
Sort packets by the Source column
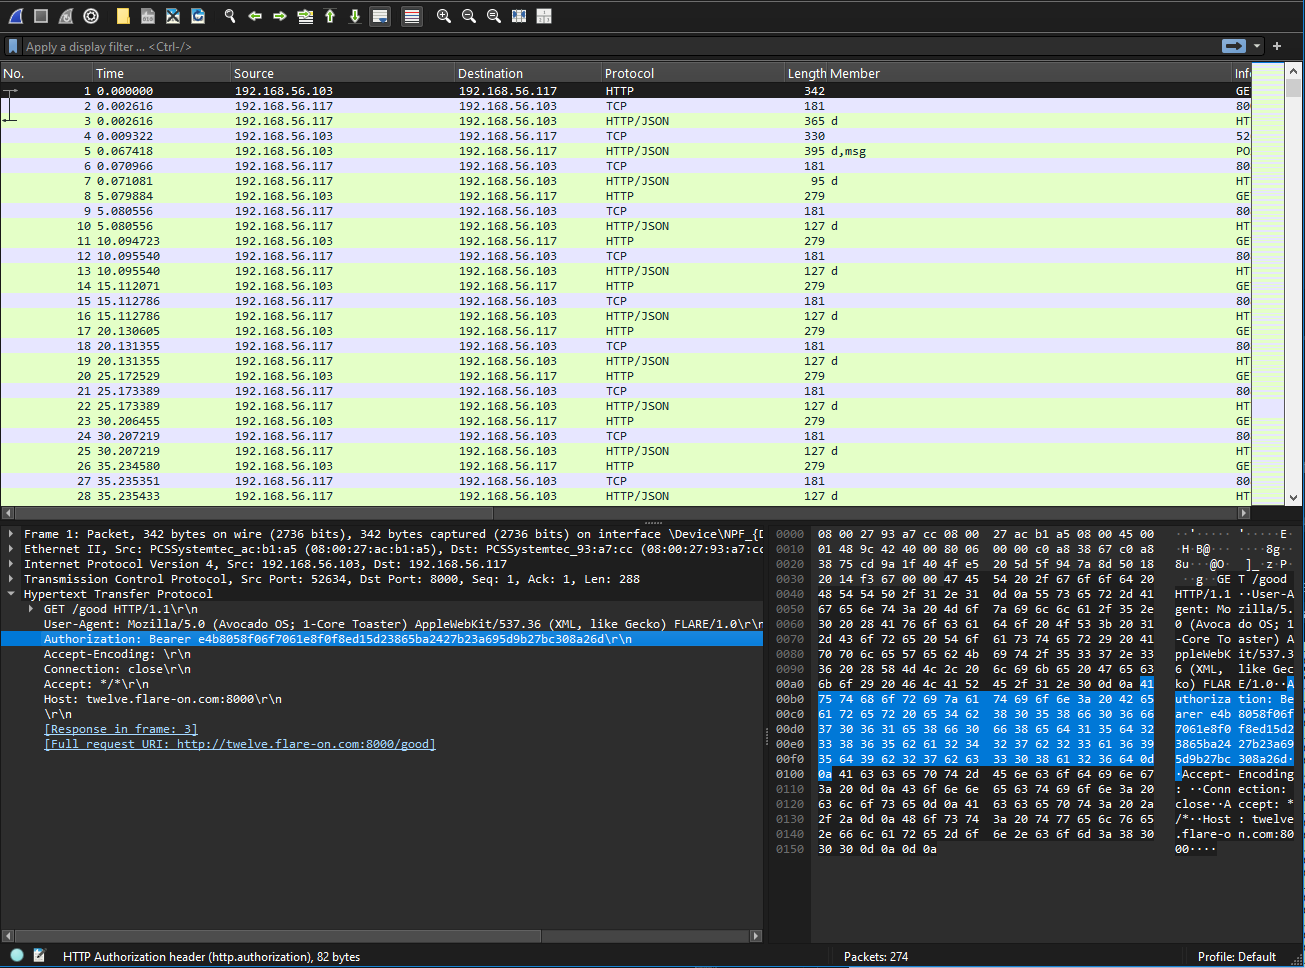click(x=254, y=73)
